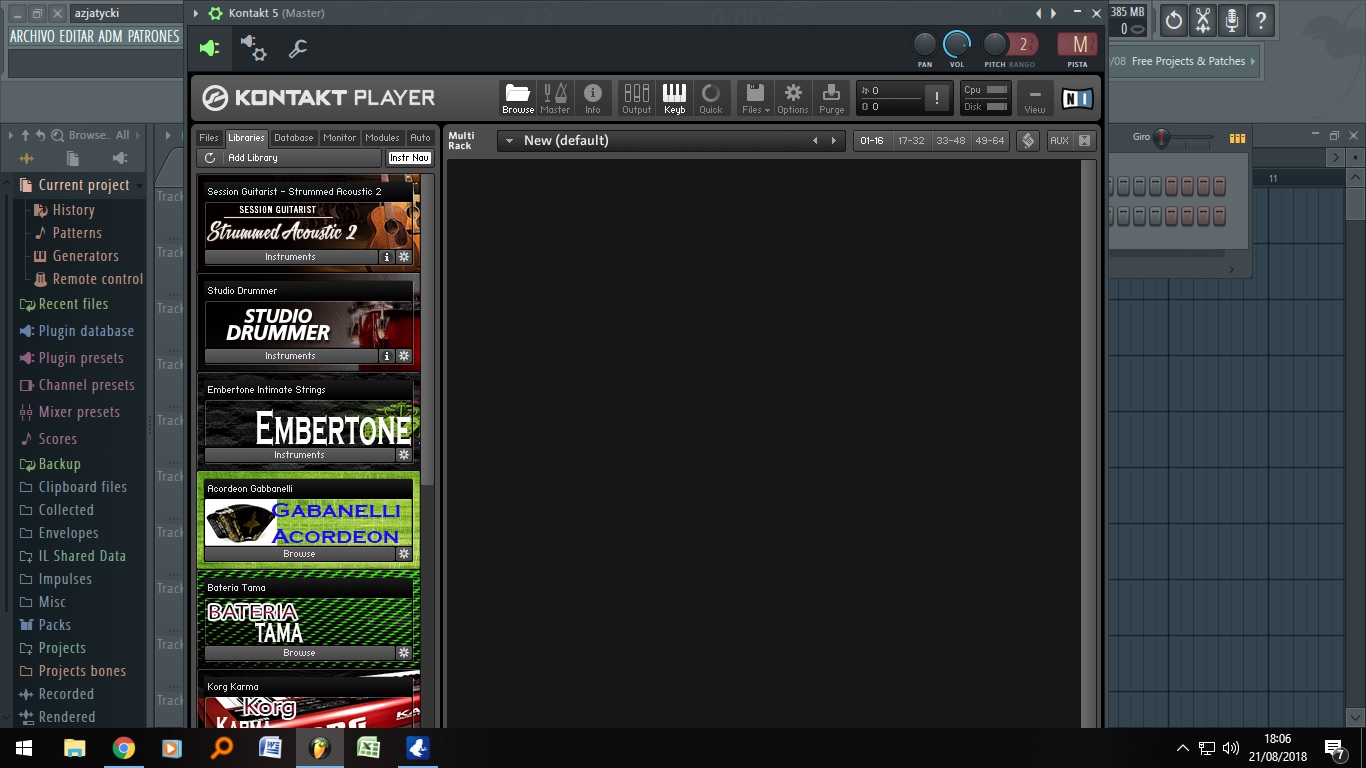Toggle the graph editor bars icon near Giro
Screen dimensions: 1366x768
pos(1237,138)
